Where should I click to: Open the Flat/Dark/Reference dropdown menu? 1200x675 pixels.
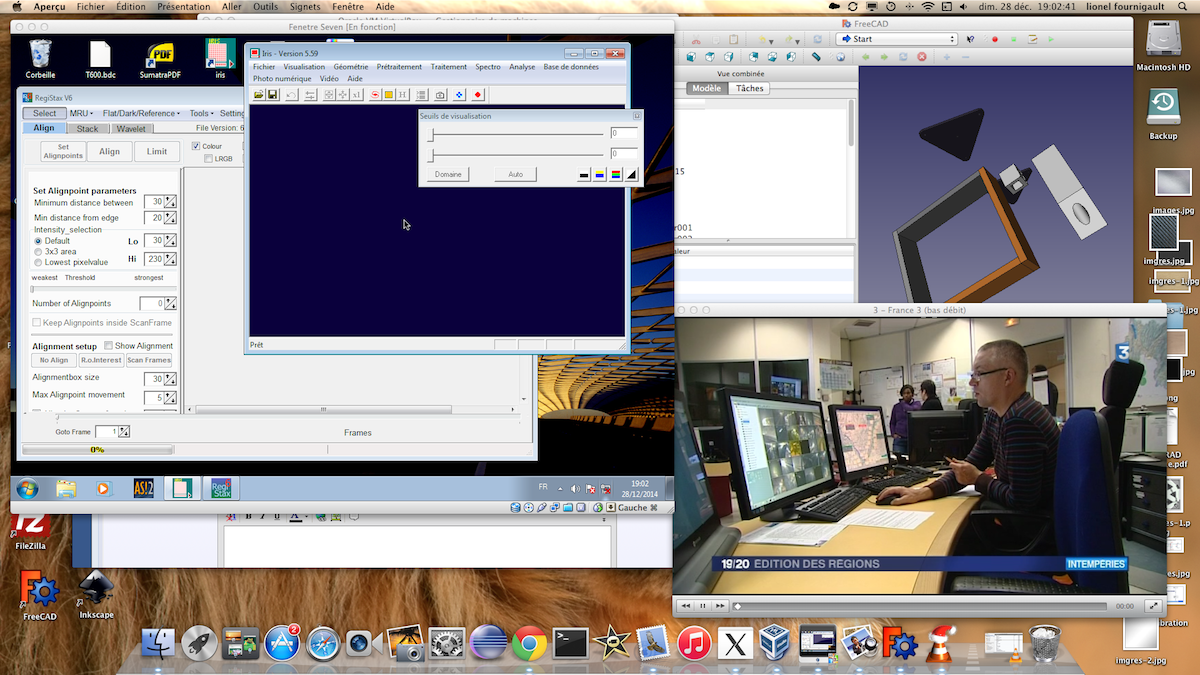point(142,113)
